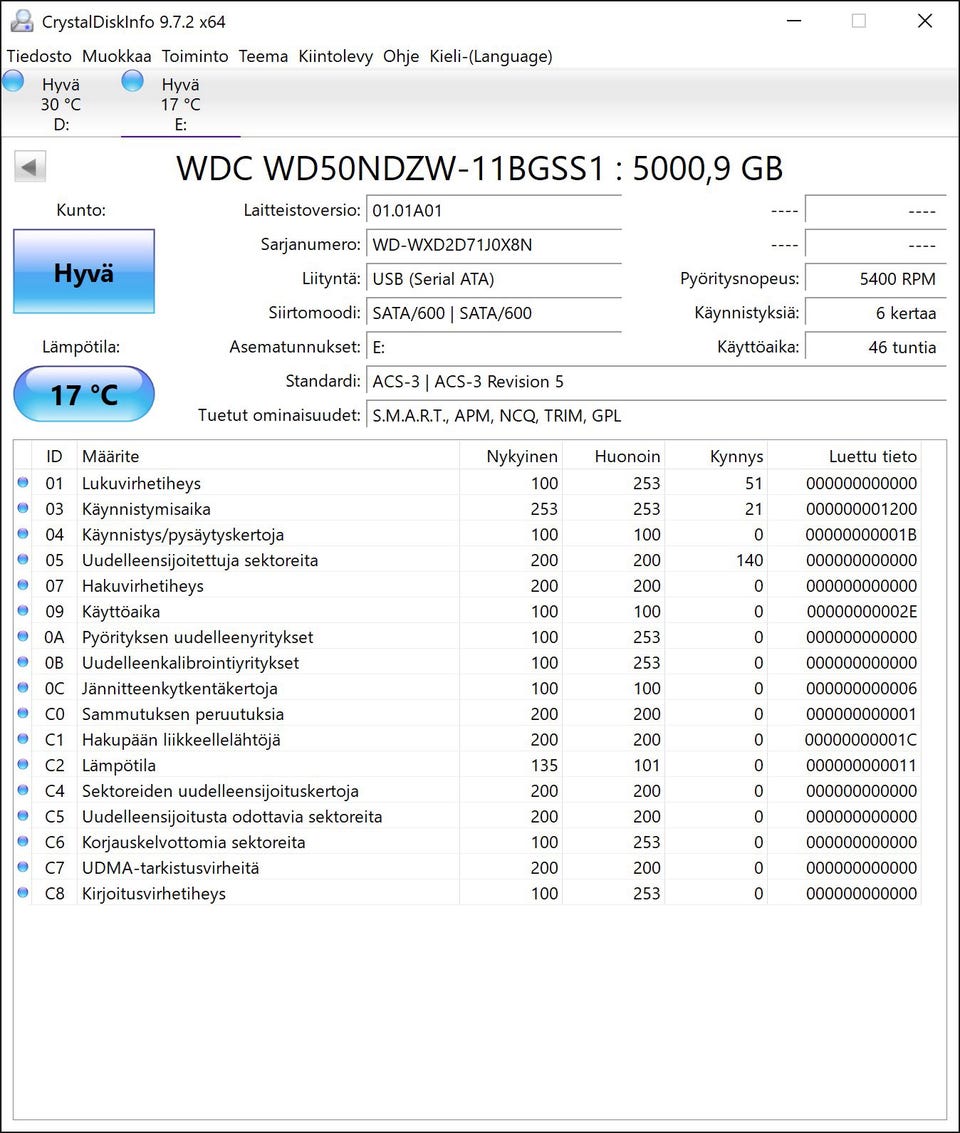Image resolution: width=960 pixels, height=1133 pixels.
Task: Click status dot for Jännitteenkytkentäkertoja row
Action: (23, 688)
